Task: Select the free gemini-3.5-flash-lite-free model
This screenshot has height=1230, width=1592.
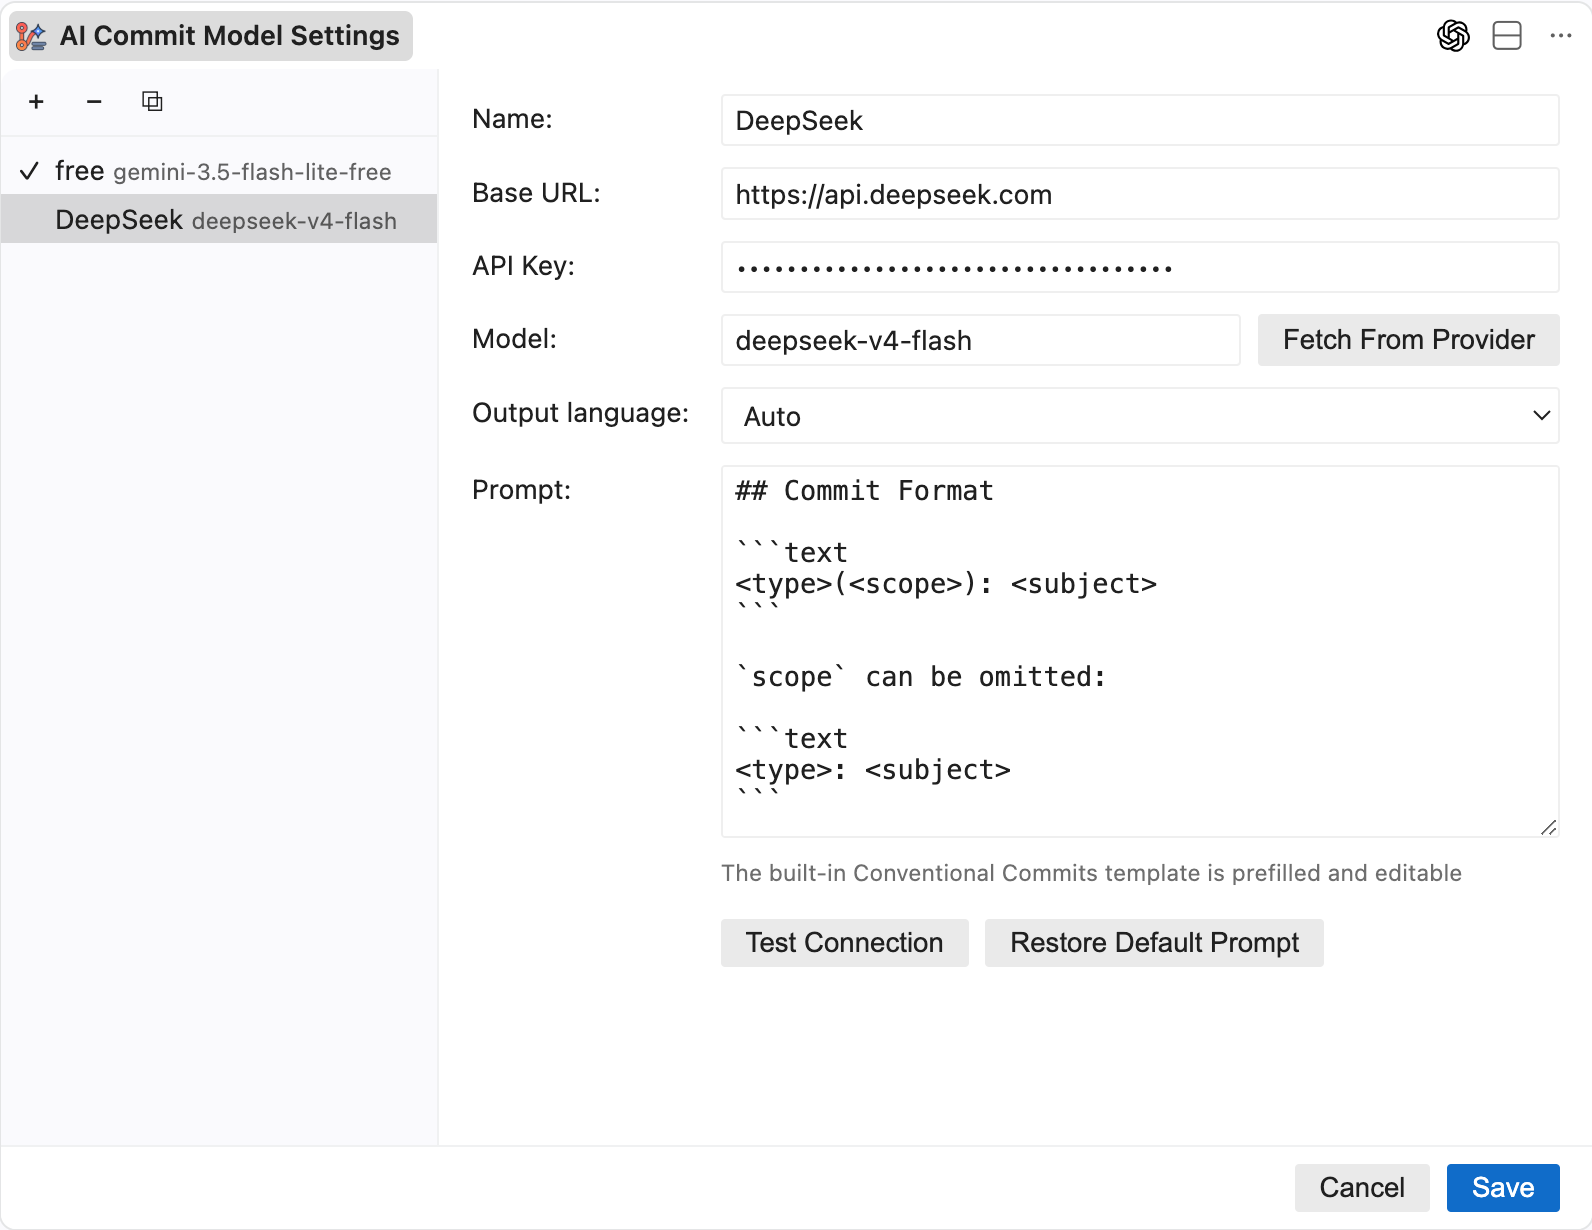Action: 219,171
